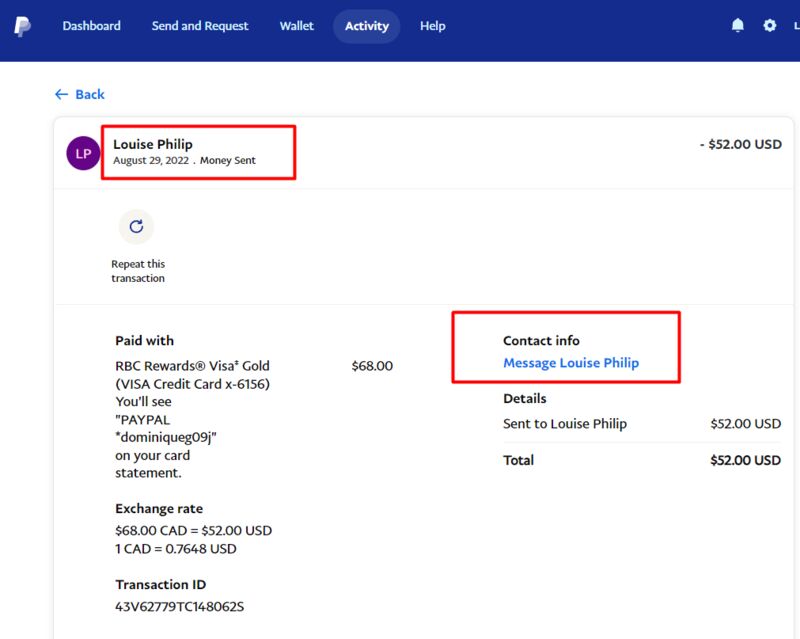Image resolution: width=800 pixels, height=639 pixels.
Task: Select the Activity tab
Action: click(367, 26)
